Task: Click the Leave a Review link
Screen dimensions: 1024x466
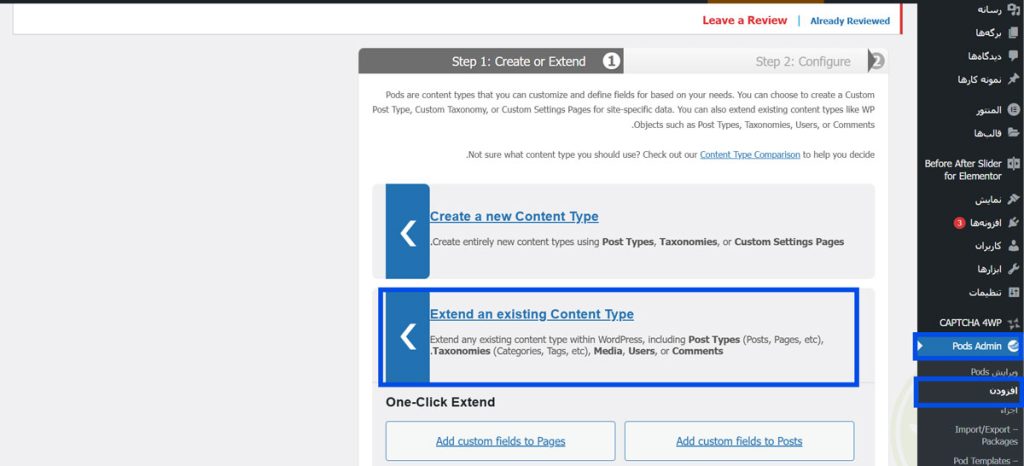Action: pyautogui.click(x=745, y=20)
